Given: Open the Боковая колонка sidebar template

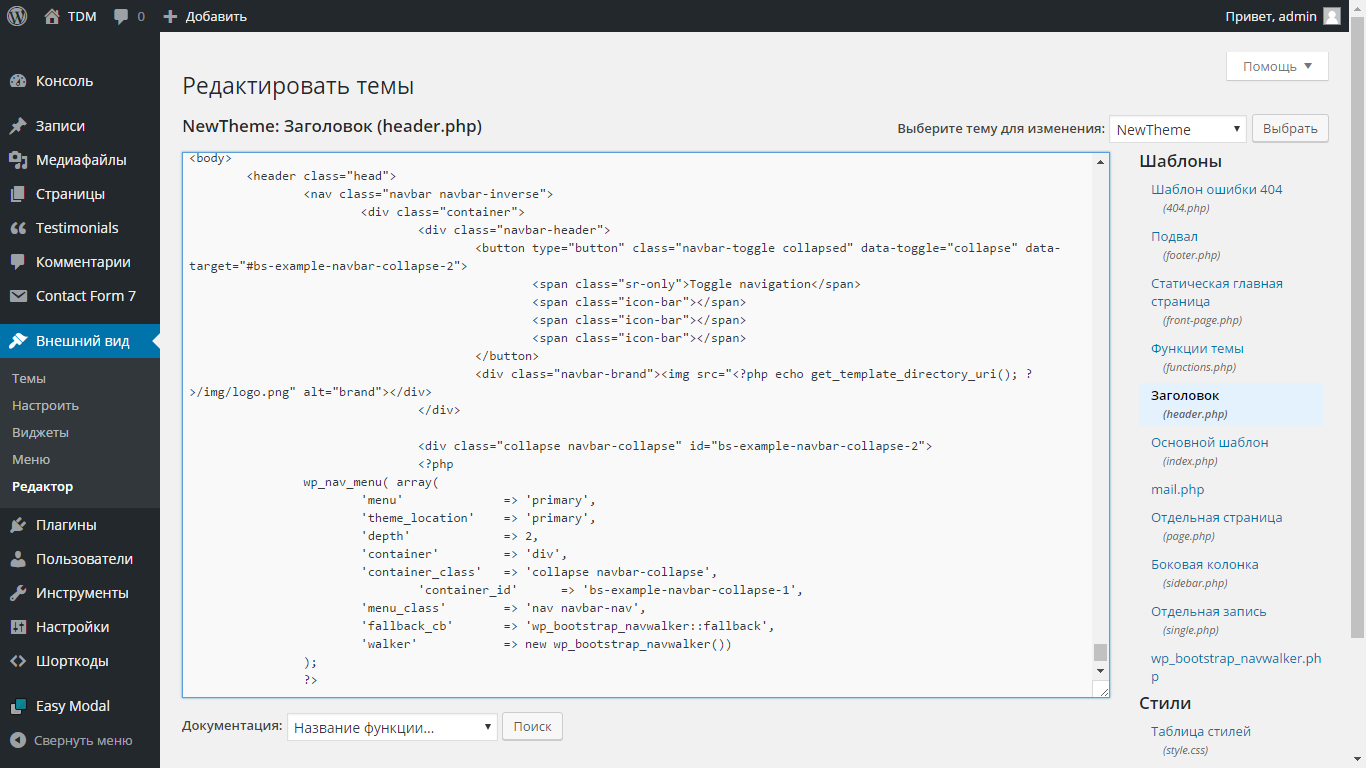Looking at the screenshot, I should 1204,564.
